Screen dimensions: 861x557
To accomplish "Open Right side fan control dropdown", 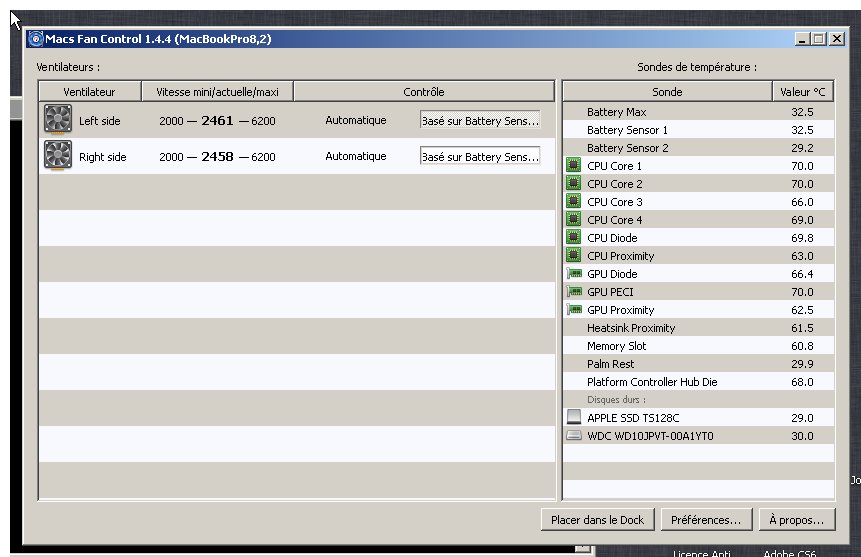I will [x=479, y=157].
